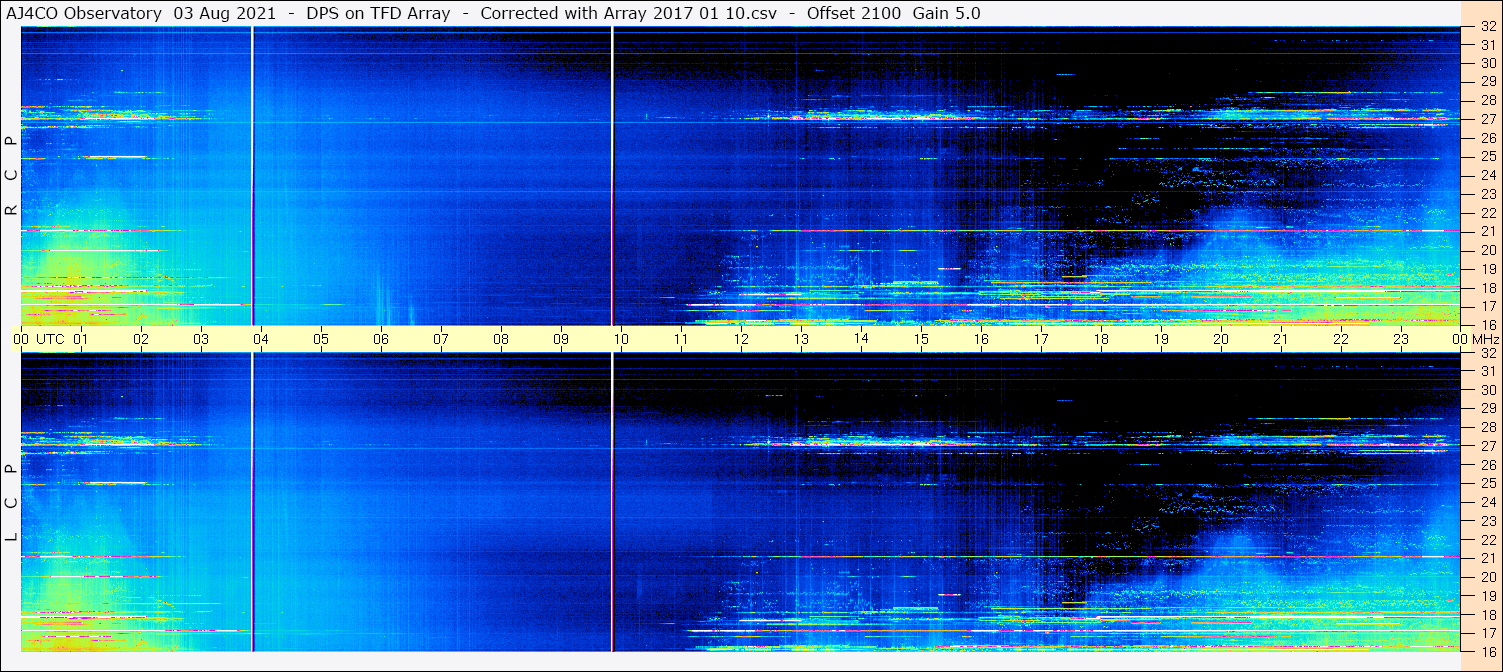Image resolution: width=1503 pixels, height=672 pixels.
Task: Click hour label "19" on the time axis
Action: pos(1161,339)
